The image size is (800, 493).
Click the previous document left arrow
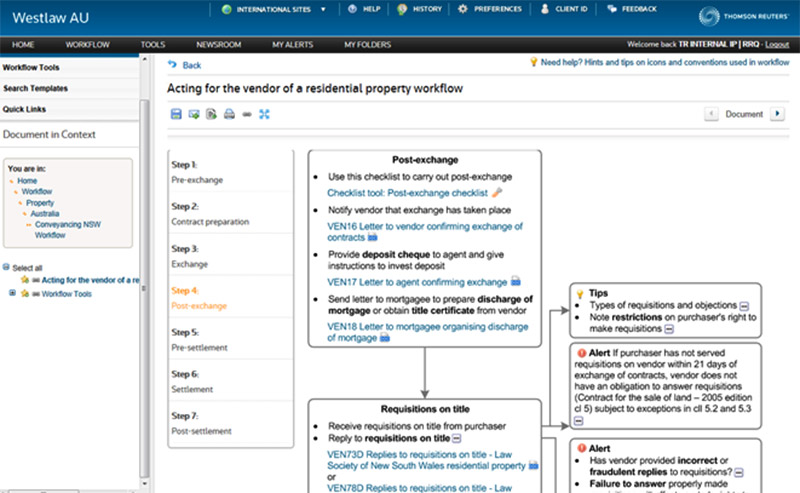click(711, 114)
